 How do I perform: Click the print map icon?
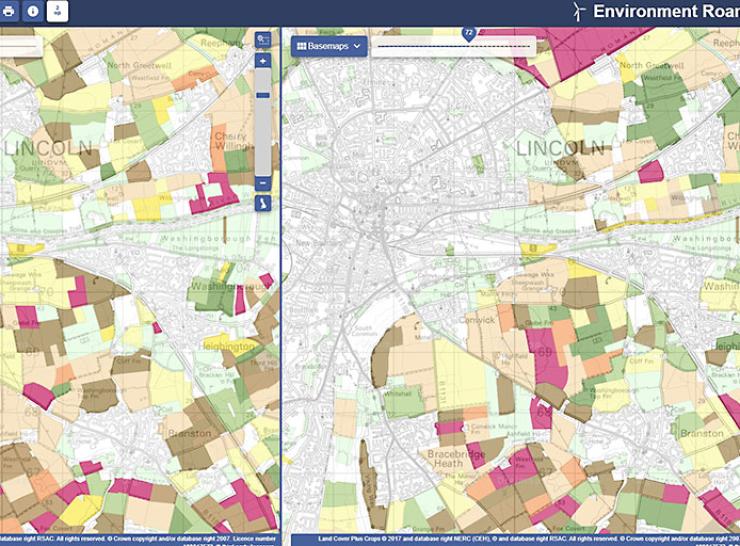click(x=8, y=11)
